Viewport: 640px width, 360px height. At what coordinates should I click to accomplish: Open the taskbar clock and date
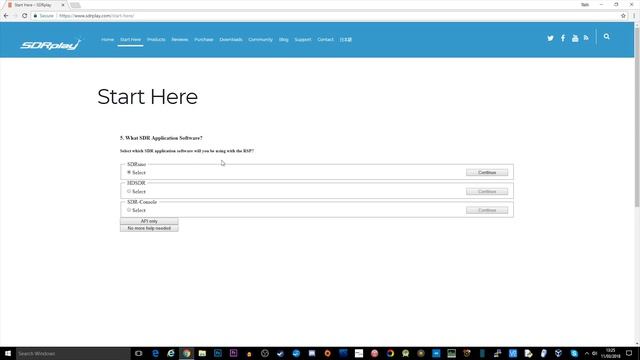tap(611, 353)
